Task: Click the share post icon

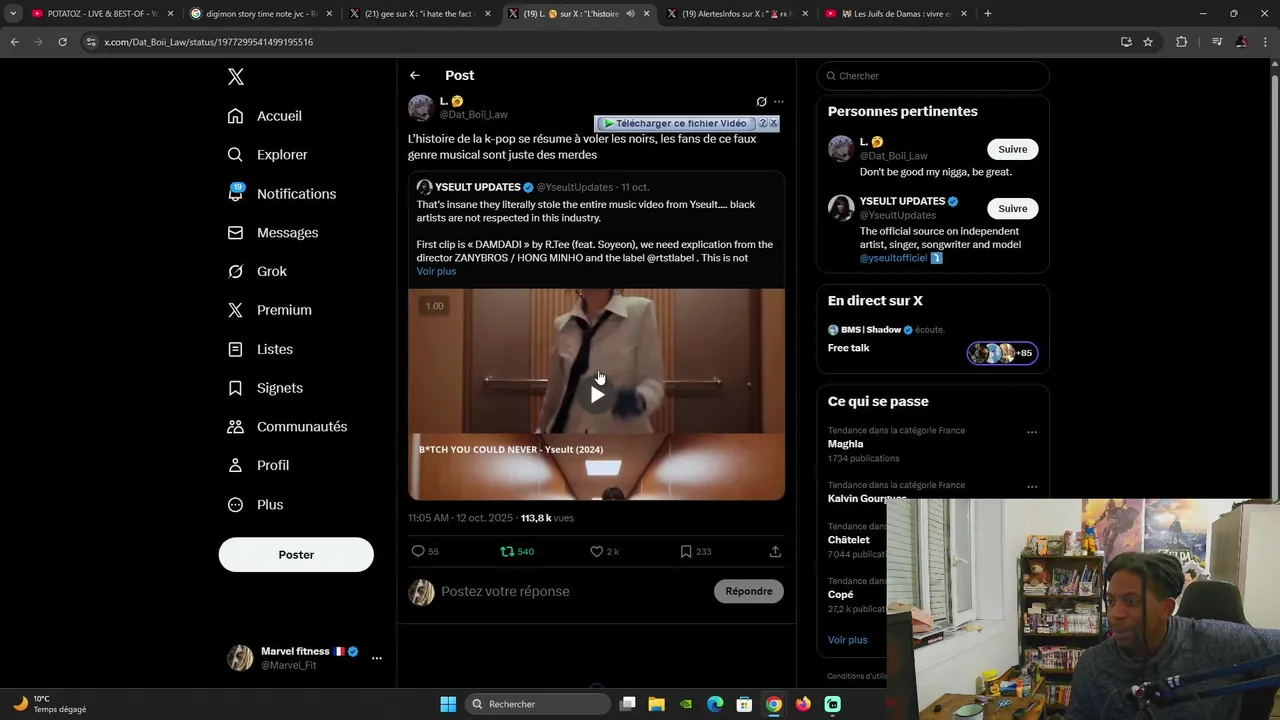Action: pyautogui.click(x=775, y=551)
